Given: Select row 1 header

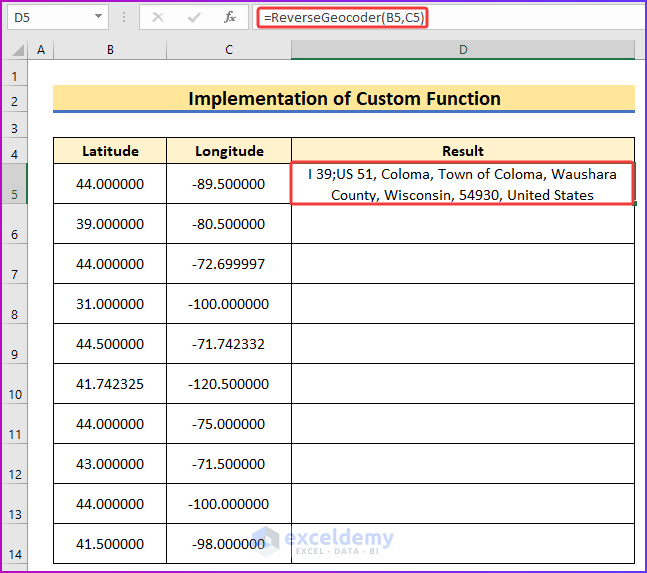Looking at the screenshot, I should coord(14,73).
